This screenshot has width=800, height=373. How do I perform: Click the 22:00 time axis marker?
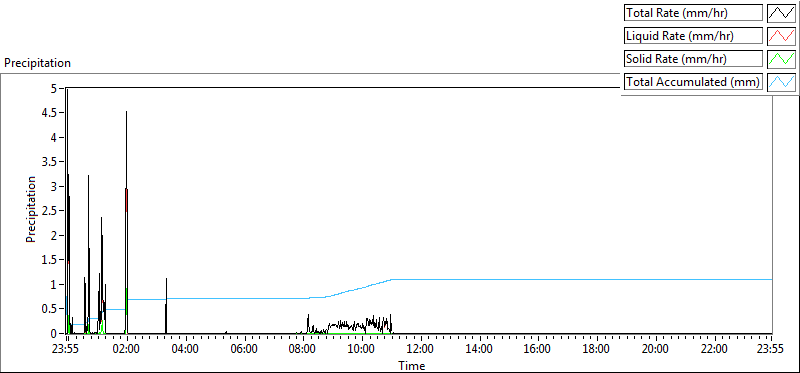pyautogui.click(x=714, y=350)
